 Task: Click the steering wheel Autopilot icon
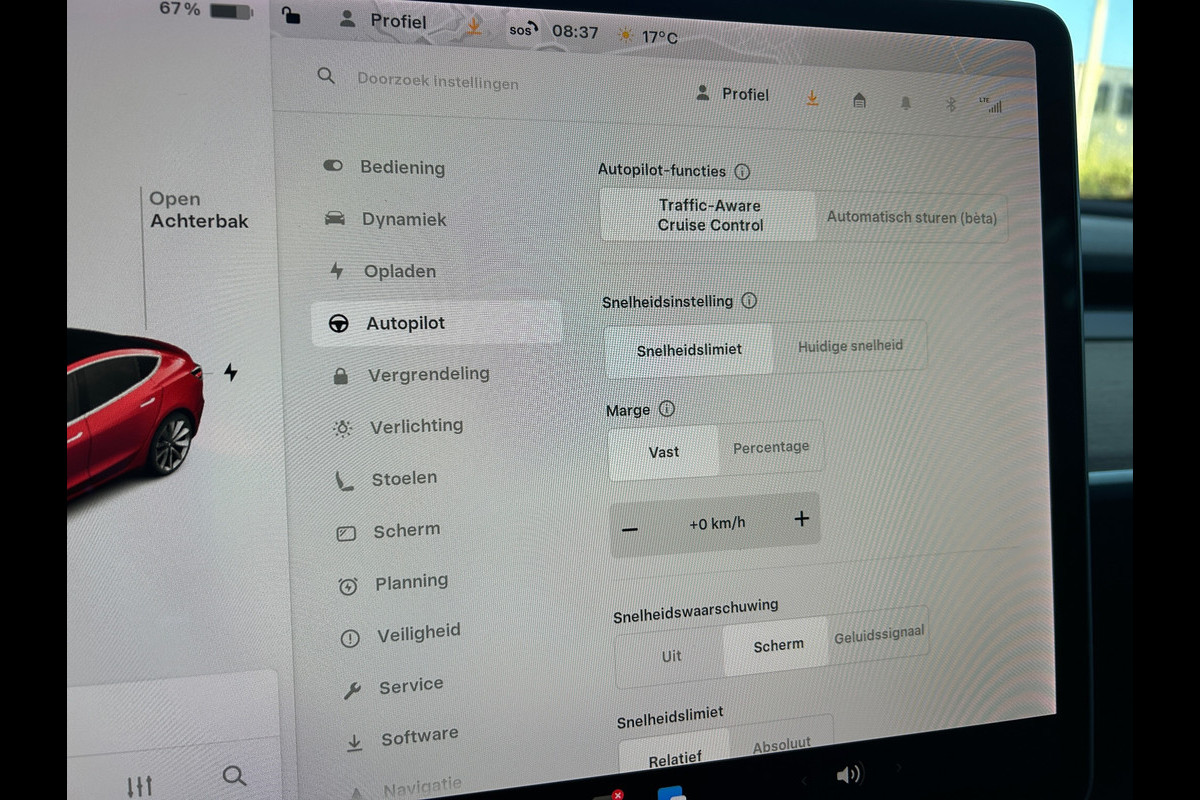[x=339, y=324]
